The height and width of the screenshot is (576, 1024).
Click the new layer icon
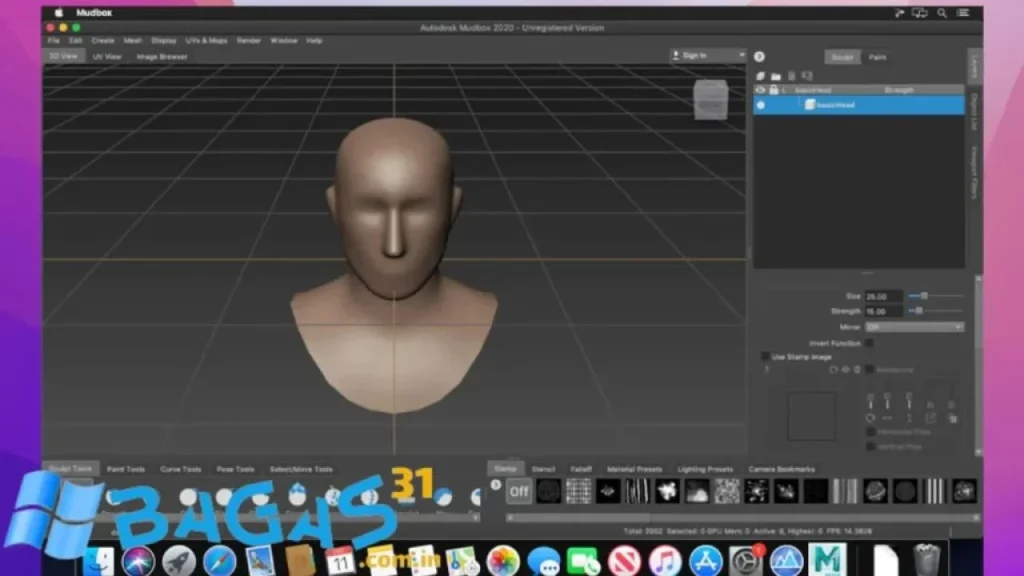click(x=760, y=76)
